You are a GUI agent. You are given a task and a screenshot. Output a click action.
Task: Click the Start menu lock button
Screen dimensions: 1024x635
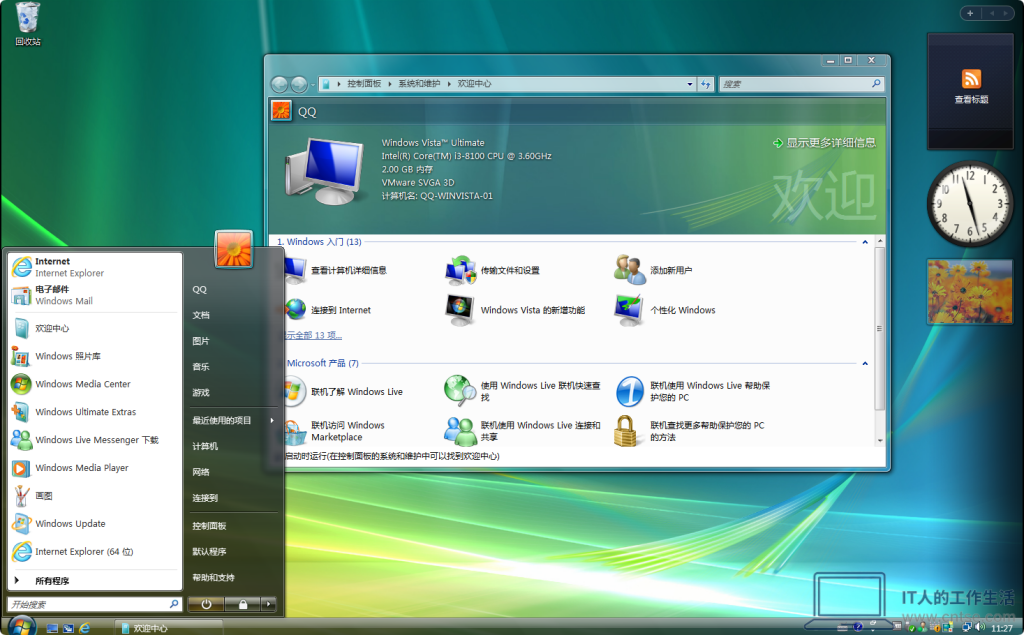point(242,604)
